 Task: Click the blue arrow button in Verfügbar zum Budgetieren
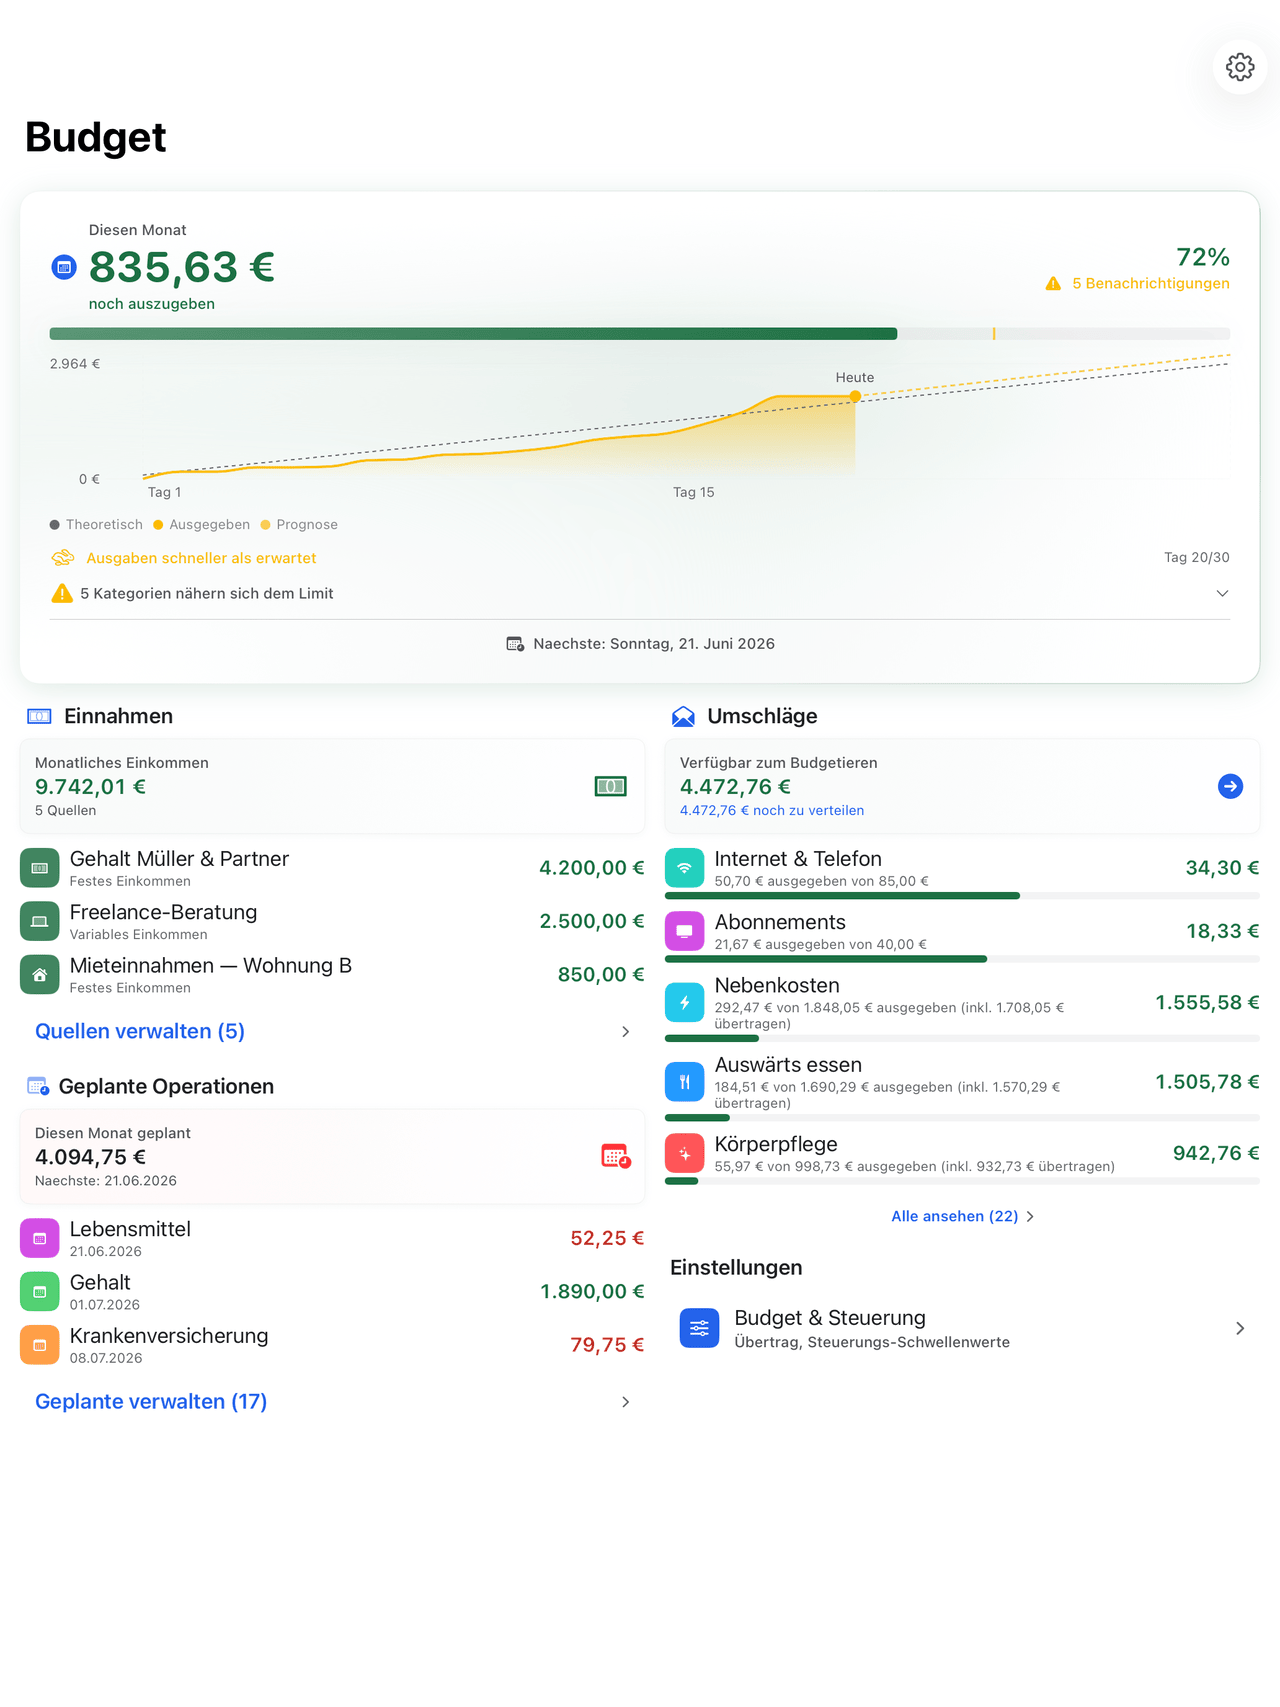tap(1231, 786)
